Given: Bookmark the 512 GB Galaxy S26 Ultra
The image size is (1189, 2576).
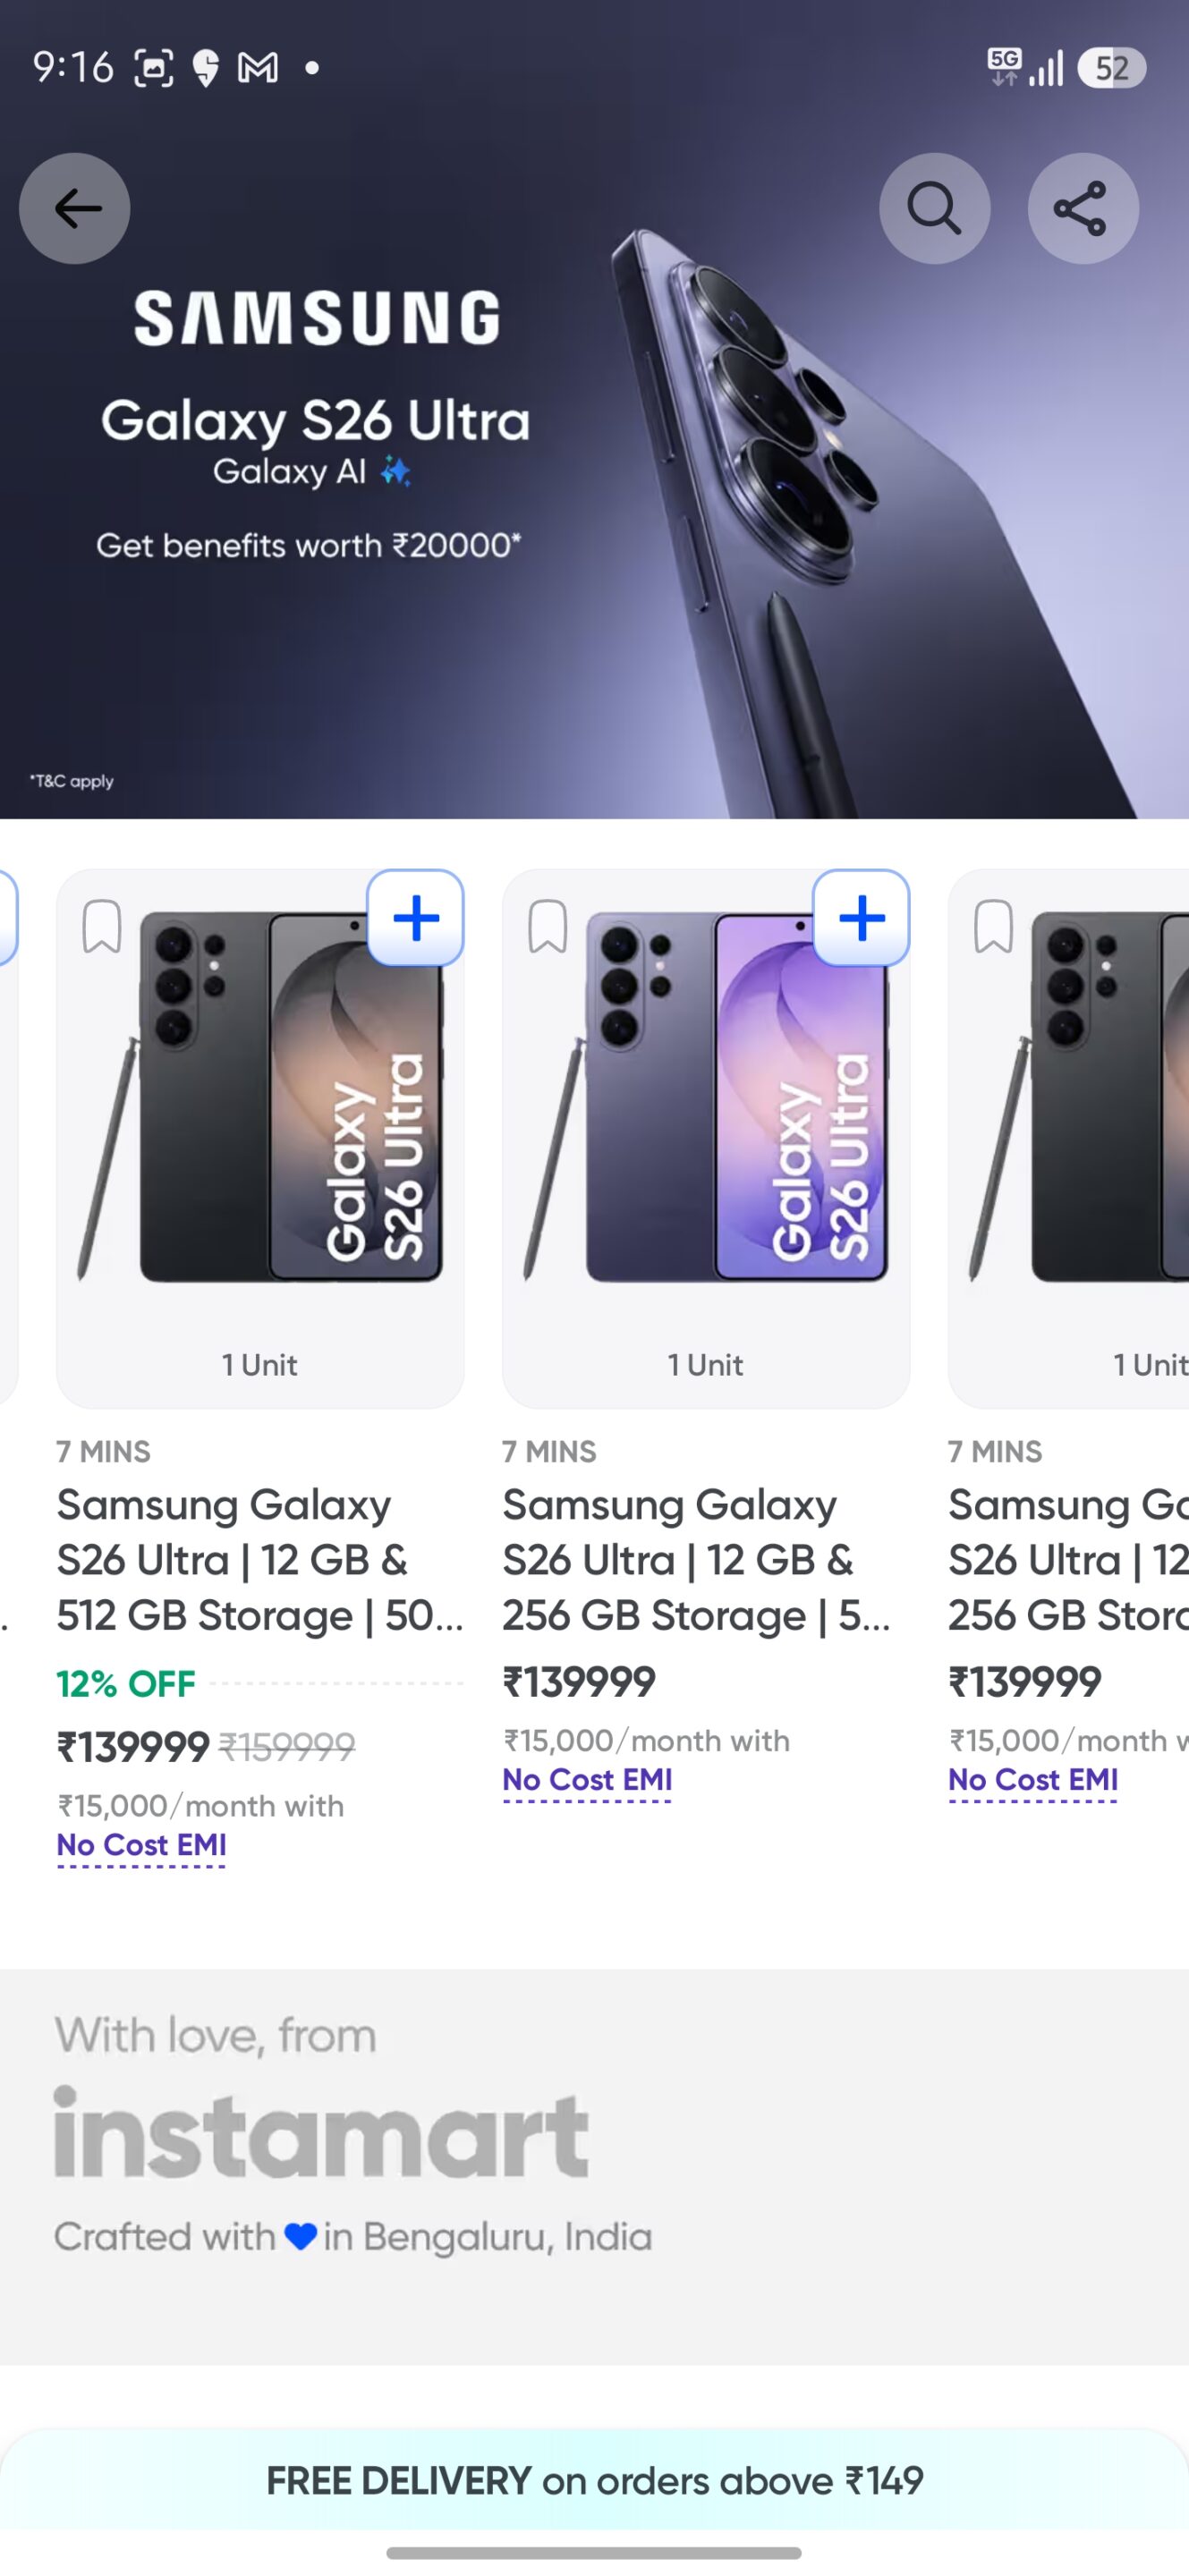Looking at the screenshot, I should point(102,926).
